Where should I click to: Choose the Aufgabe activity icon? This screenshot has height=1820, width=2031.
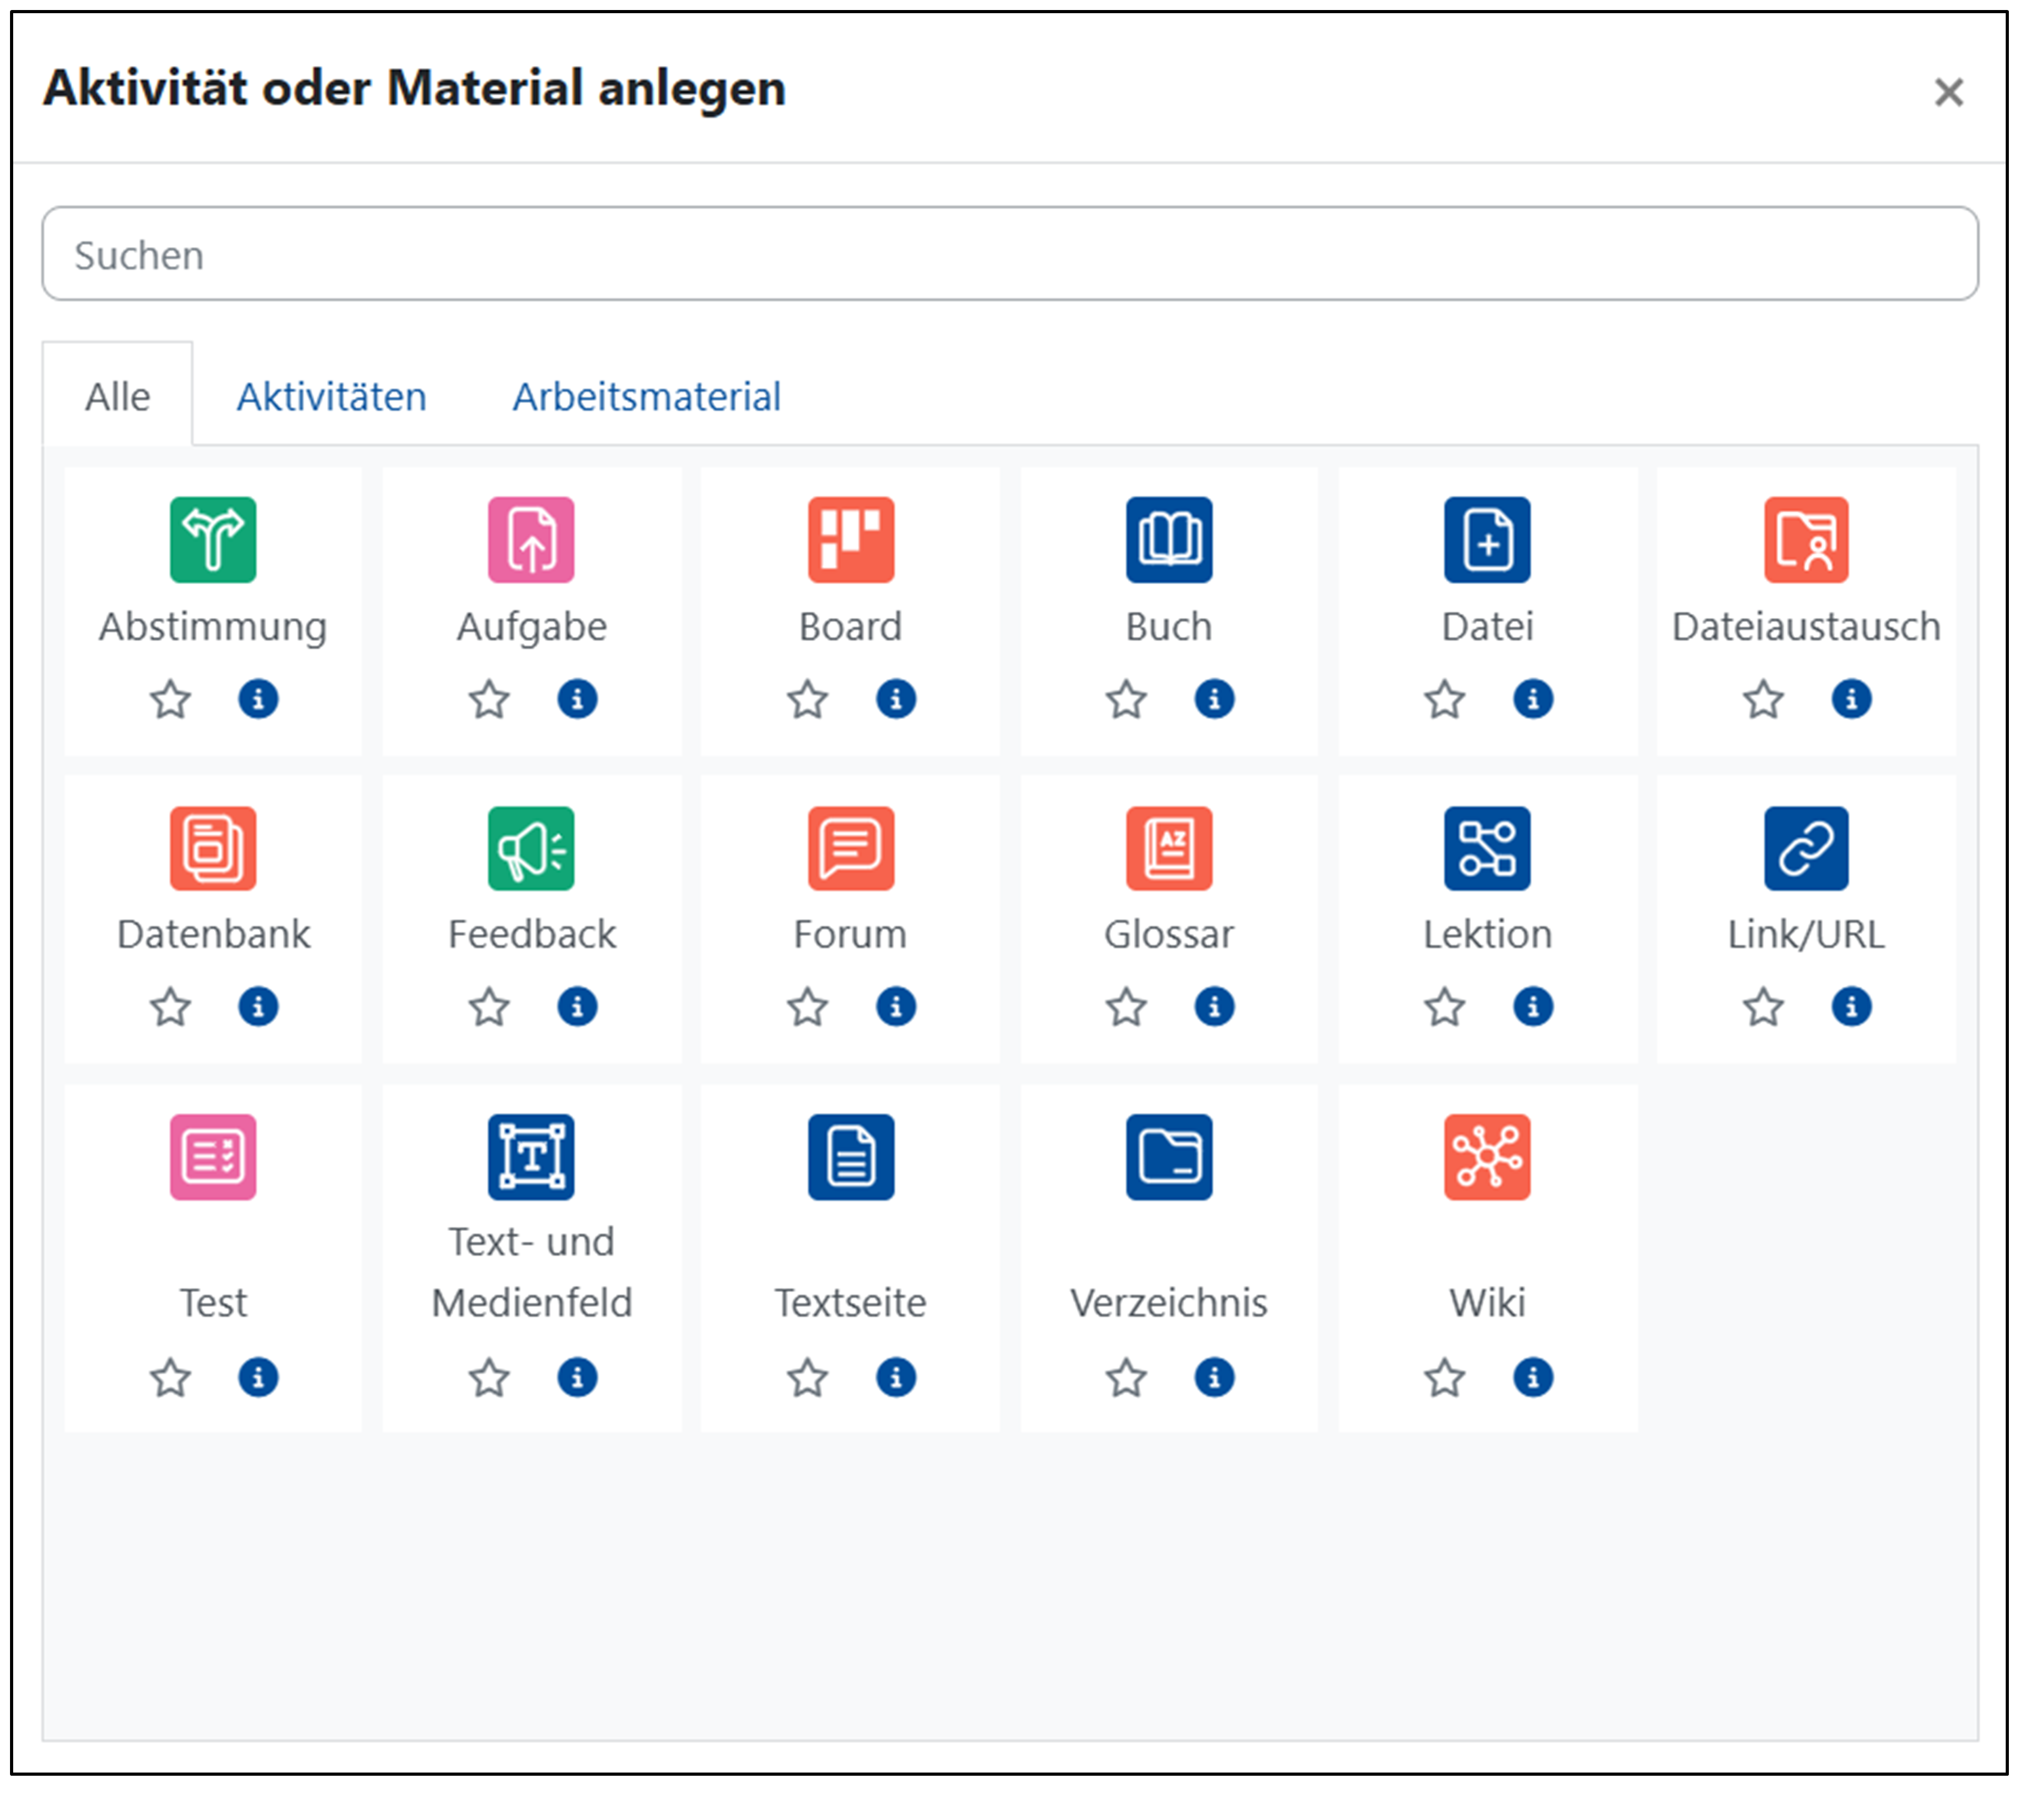point(531,540)
